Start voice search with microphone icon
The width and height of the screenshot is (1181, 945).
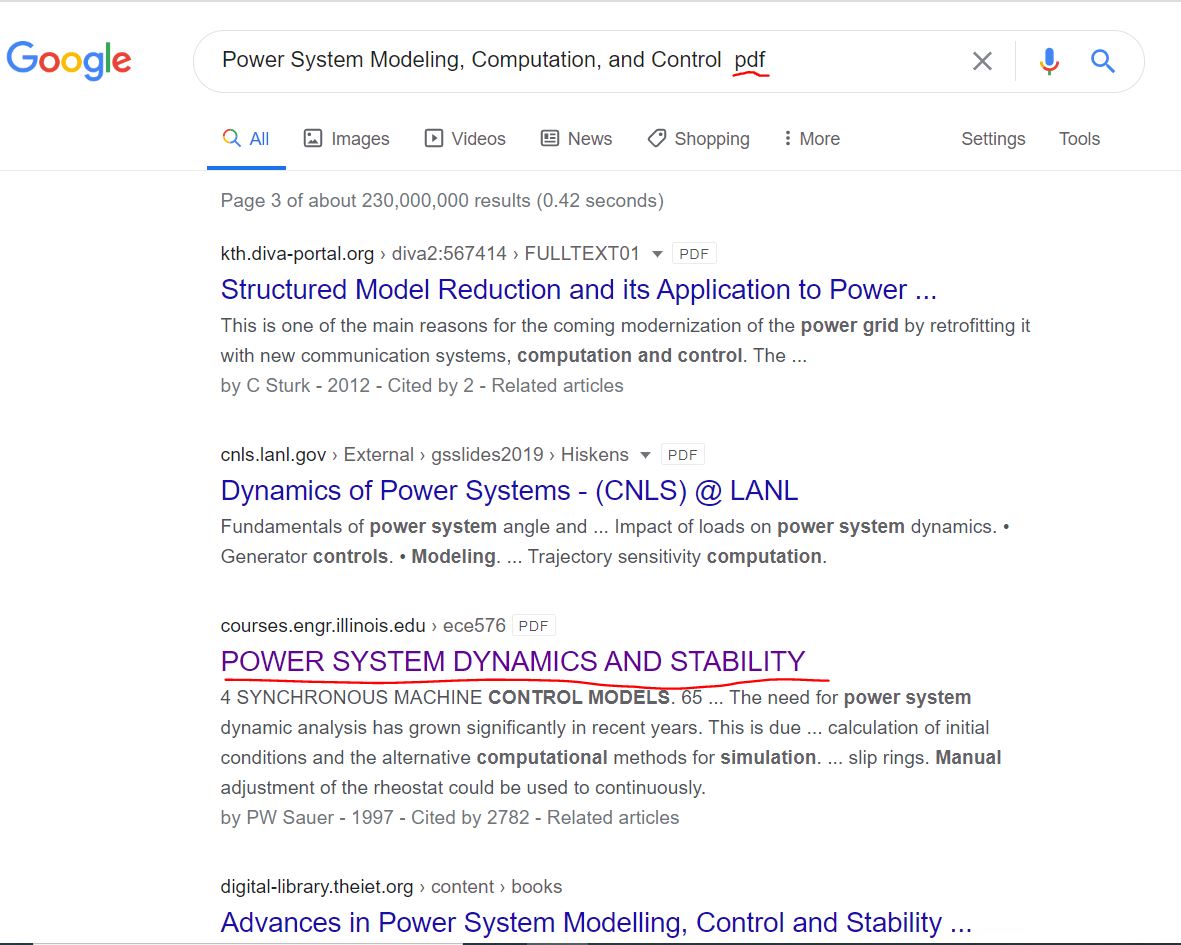(1049, 61)
